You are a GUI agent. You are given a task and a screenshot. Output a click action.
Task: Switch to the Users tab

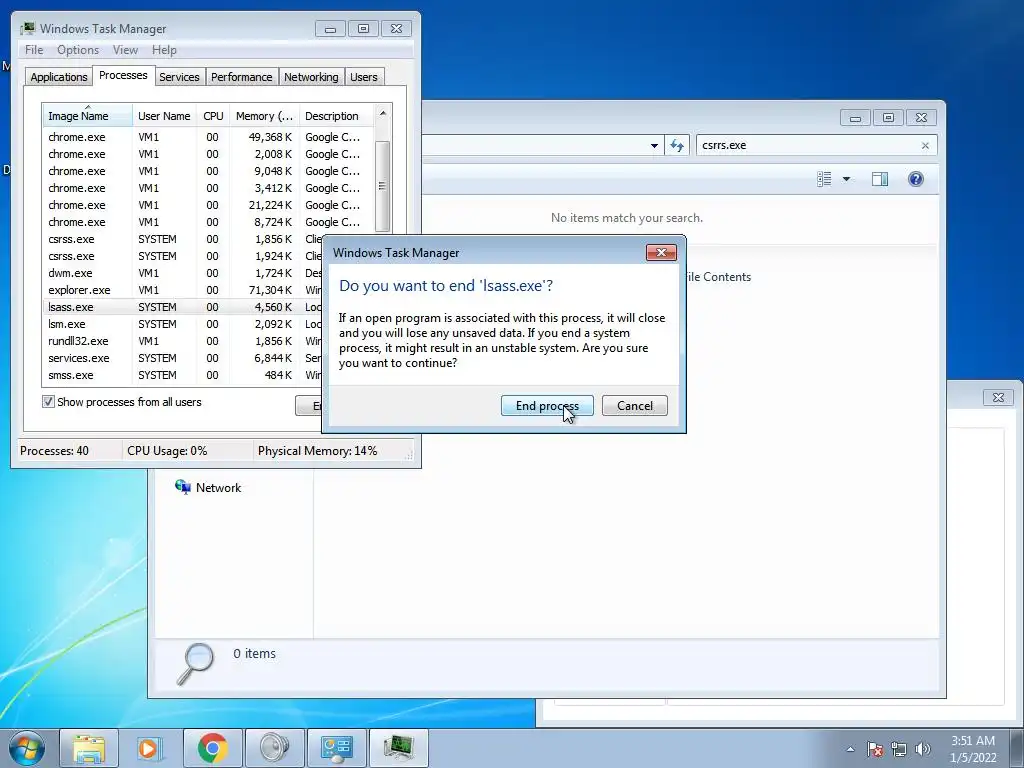tap(363, 77)
